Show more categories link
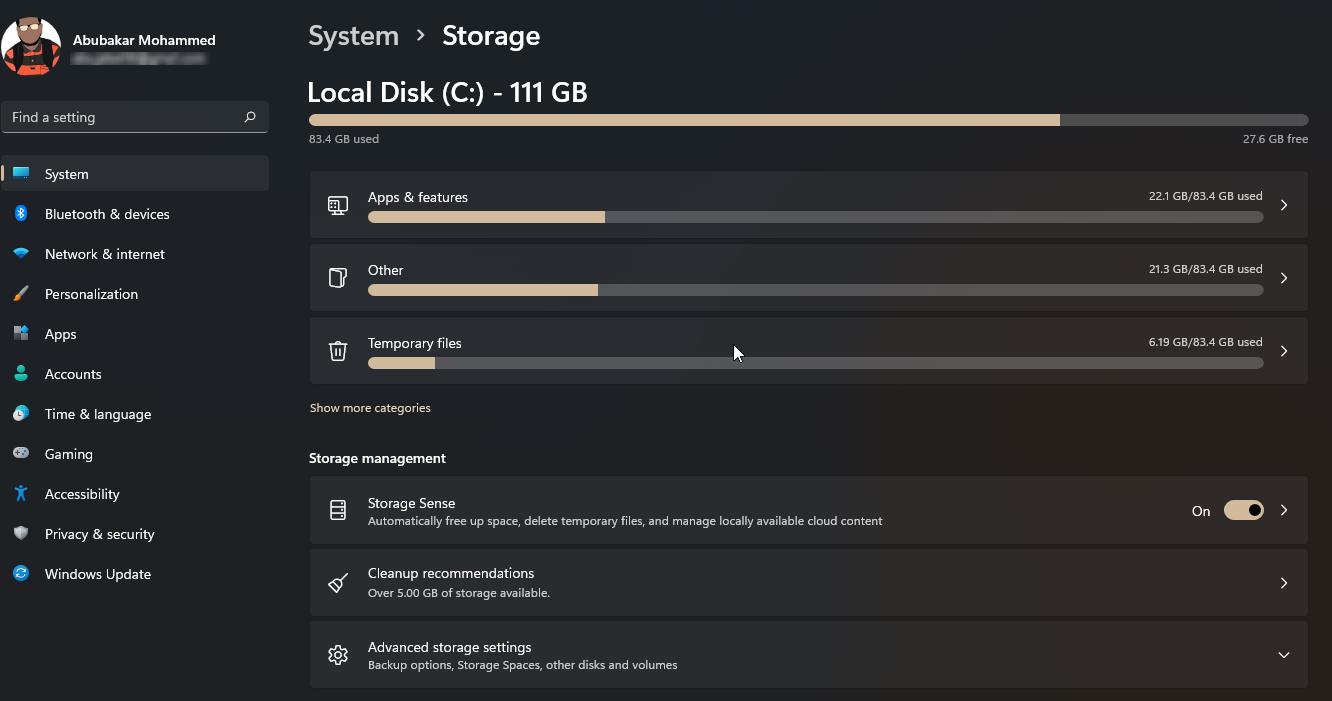 point(370,408)
